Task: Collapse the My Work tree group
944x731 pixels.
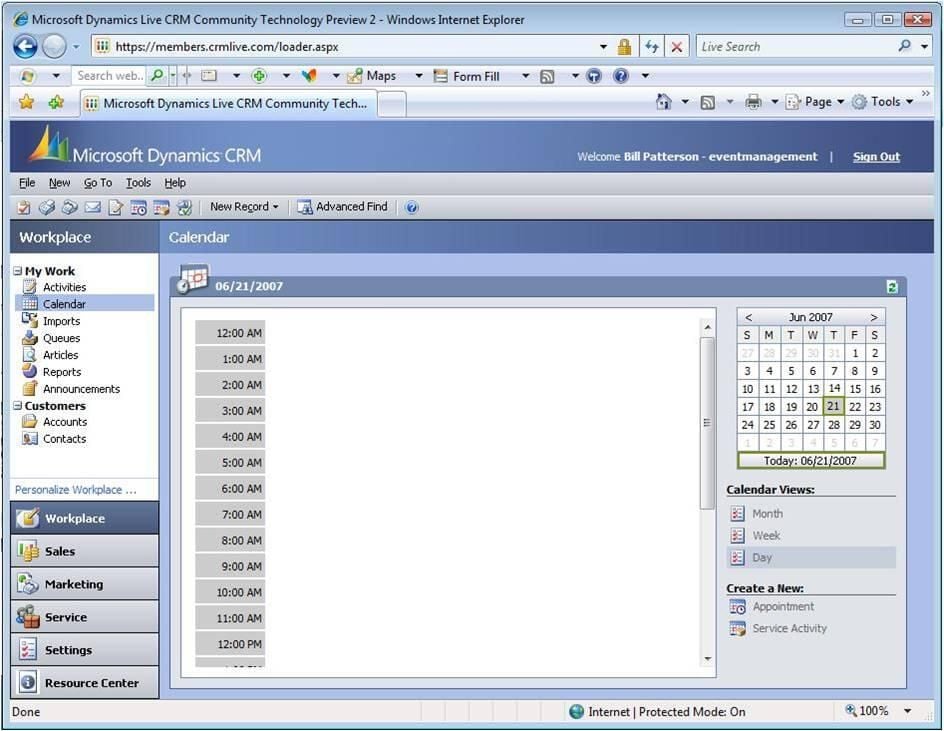Action: point(18,271)
